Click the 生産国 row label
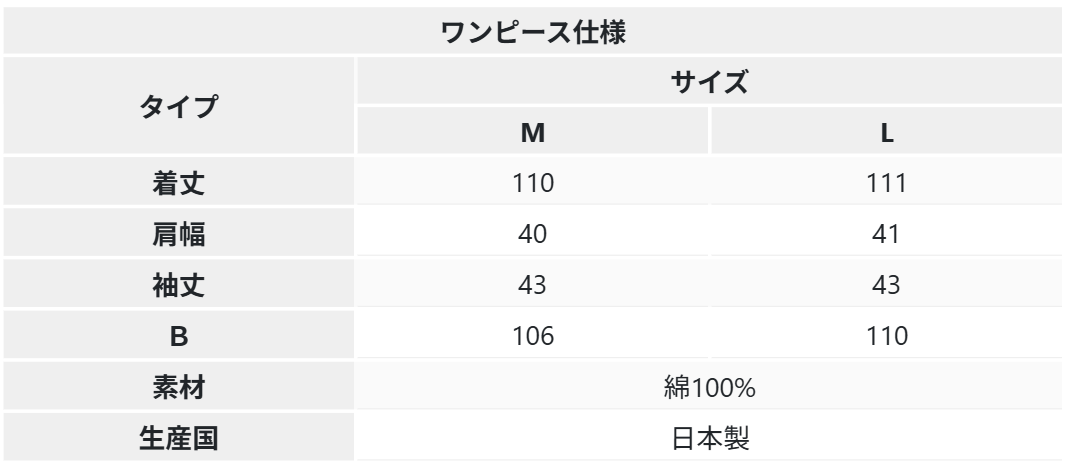 coord(179,438)
